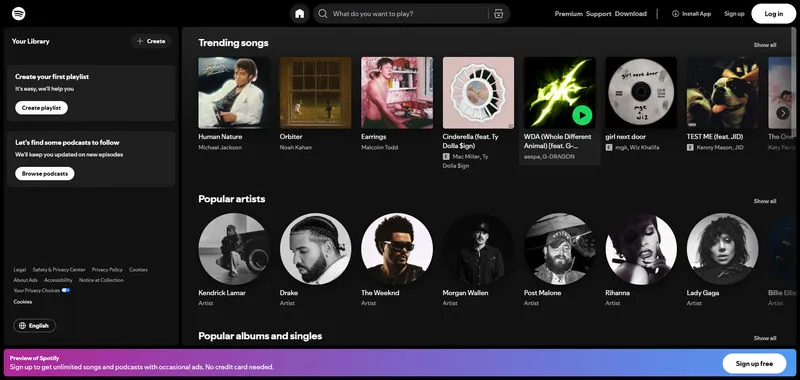Open Support page
The image size is (800, 380).
598,14
